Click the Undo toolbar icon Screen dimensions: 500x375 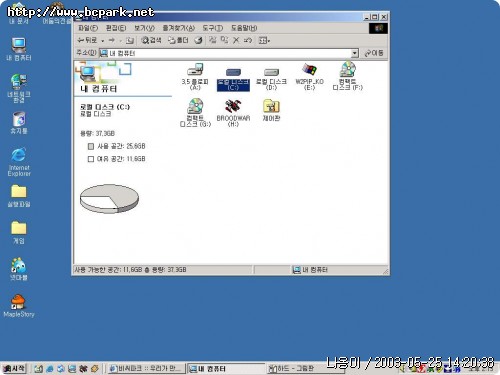click(248, 40)
